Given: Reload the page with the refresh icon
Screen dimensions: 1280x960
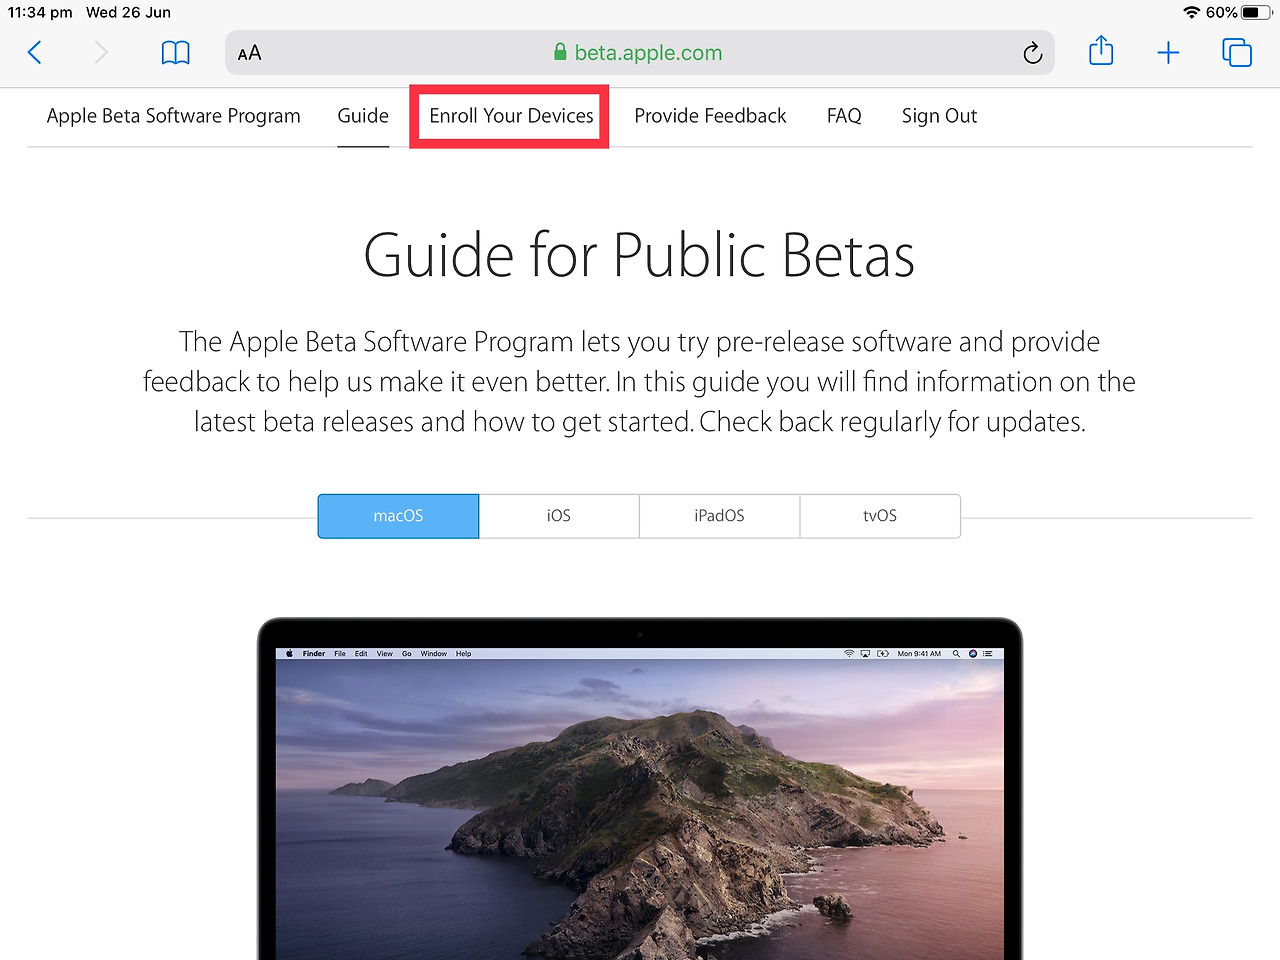Looking at the screenshot, I should click(1033, 53).
